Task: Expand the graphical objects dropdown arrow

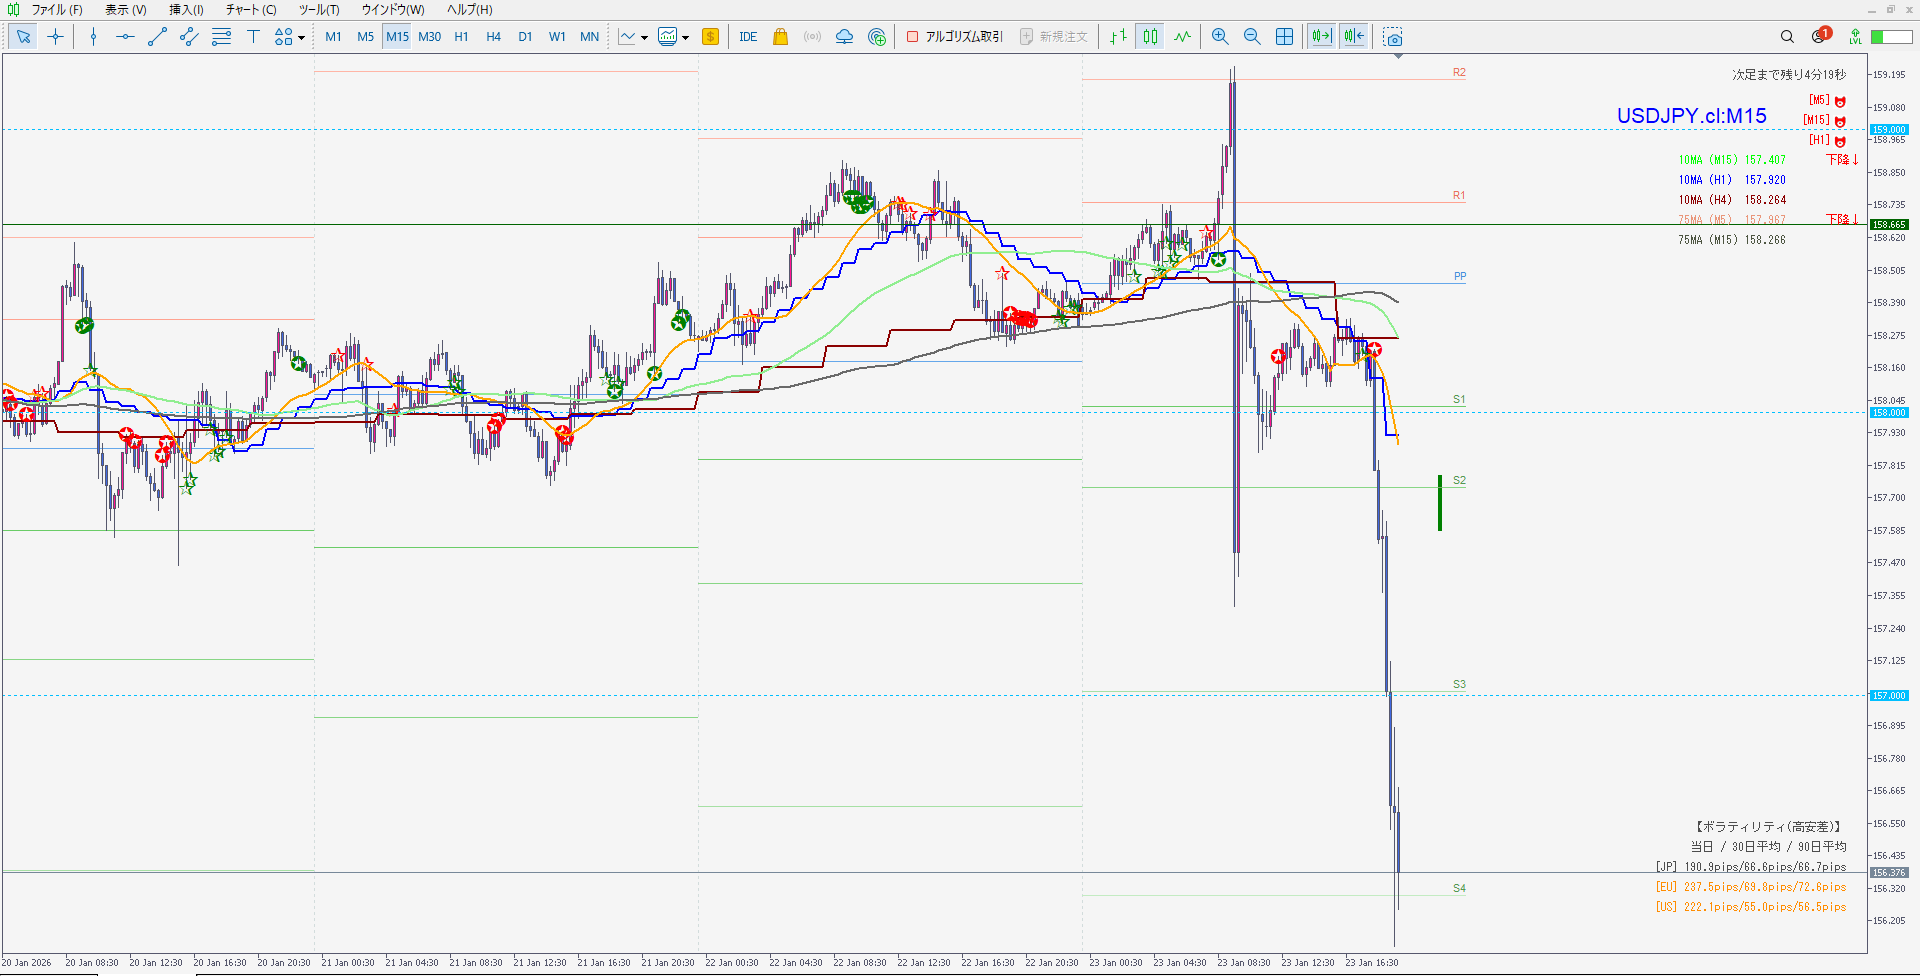Action: (x=301, y=38)
